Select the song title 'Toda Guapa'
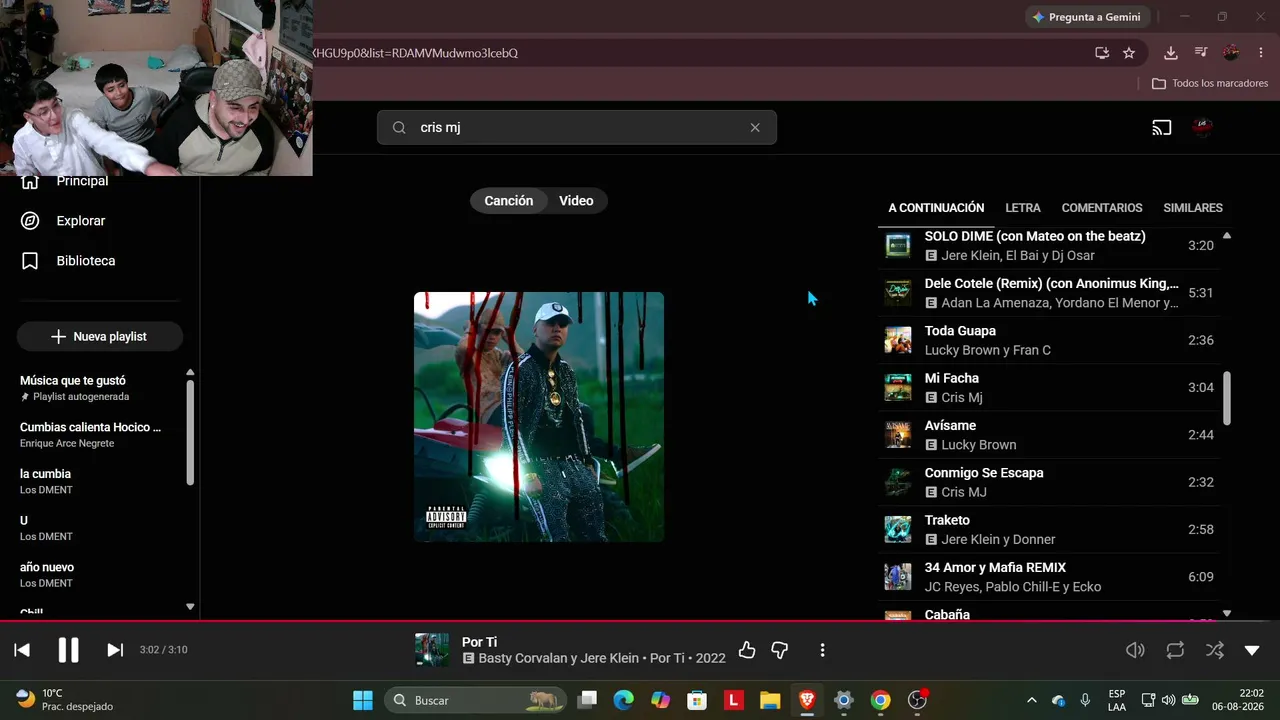Screen dimensions: 1280x720 [960, 331]
